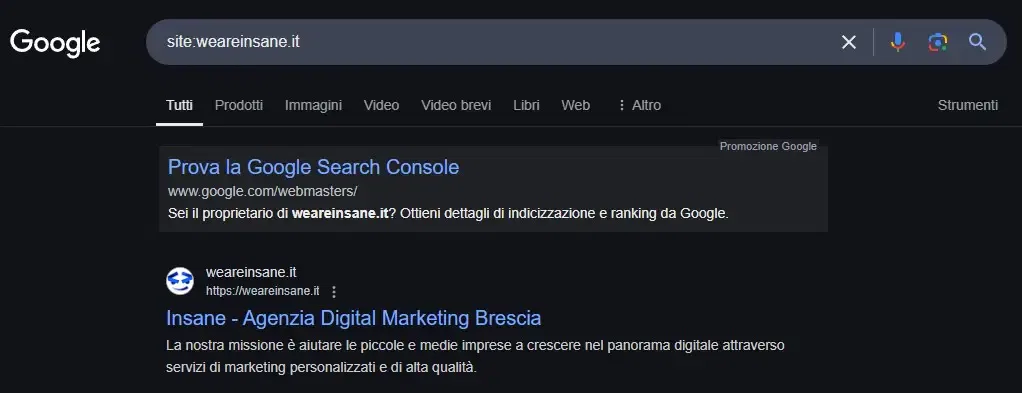
Task: Click the Promozione Google label
Action: tap(768, 146)
